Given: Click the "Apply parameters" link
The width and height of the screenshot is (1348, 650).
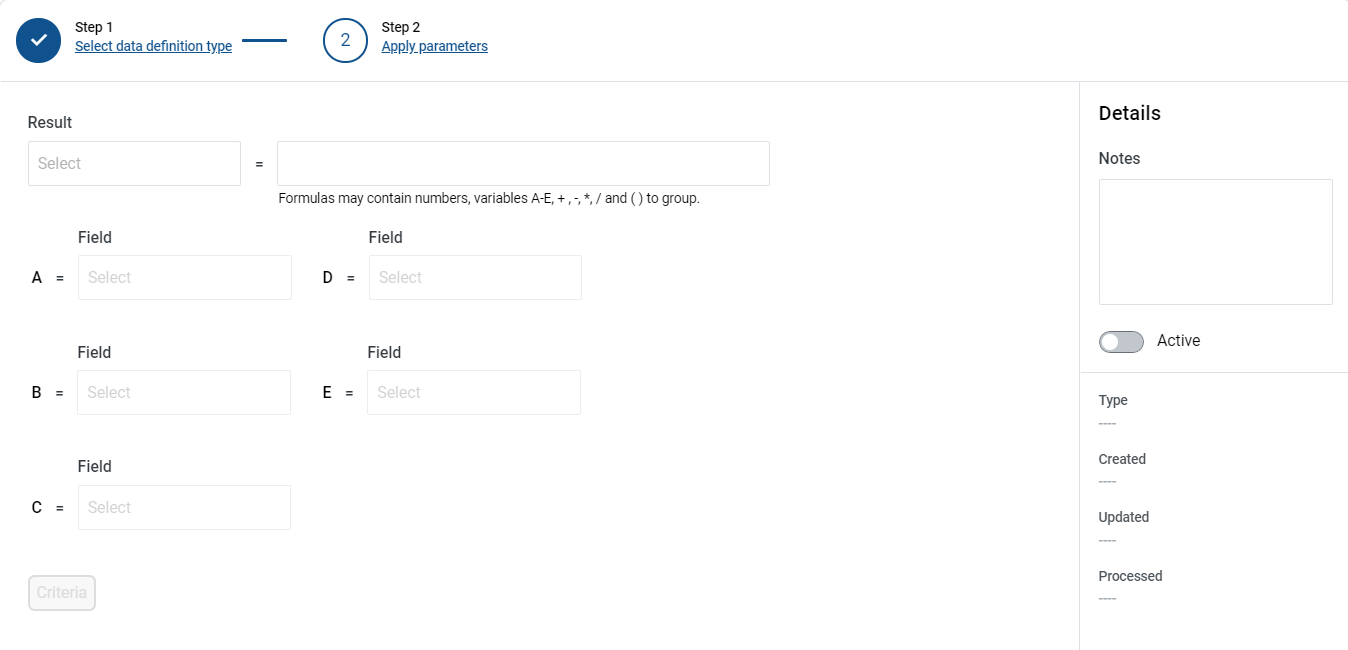Looking at the screenshot, I should 435,46.
